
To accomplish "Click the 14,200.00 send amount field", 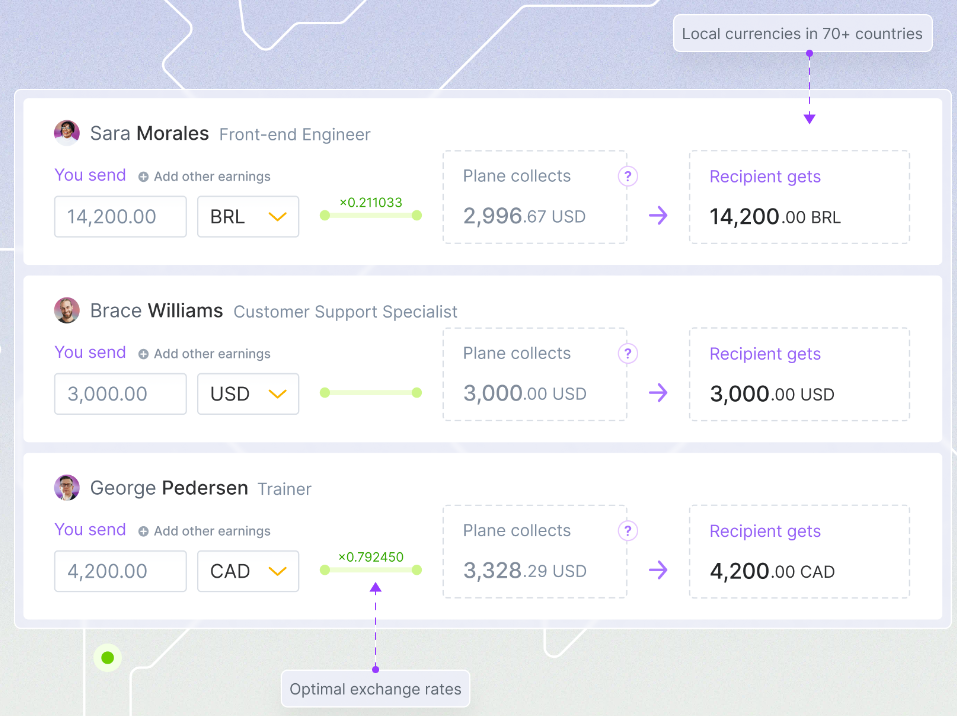I will click(120, 216).
